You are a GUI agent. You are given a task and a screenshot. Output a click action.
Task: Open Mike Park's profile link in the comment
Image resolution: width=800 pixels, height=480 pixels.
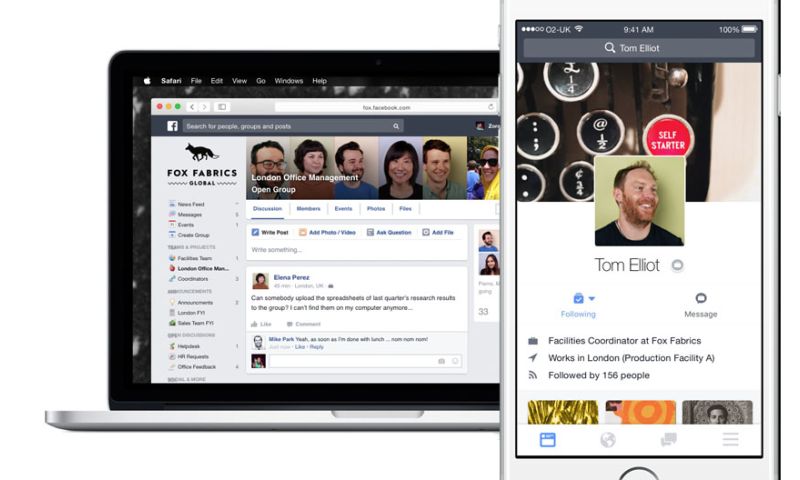pyautogui.click(x=281, y=339)
